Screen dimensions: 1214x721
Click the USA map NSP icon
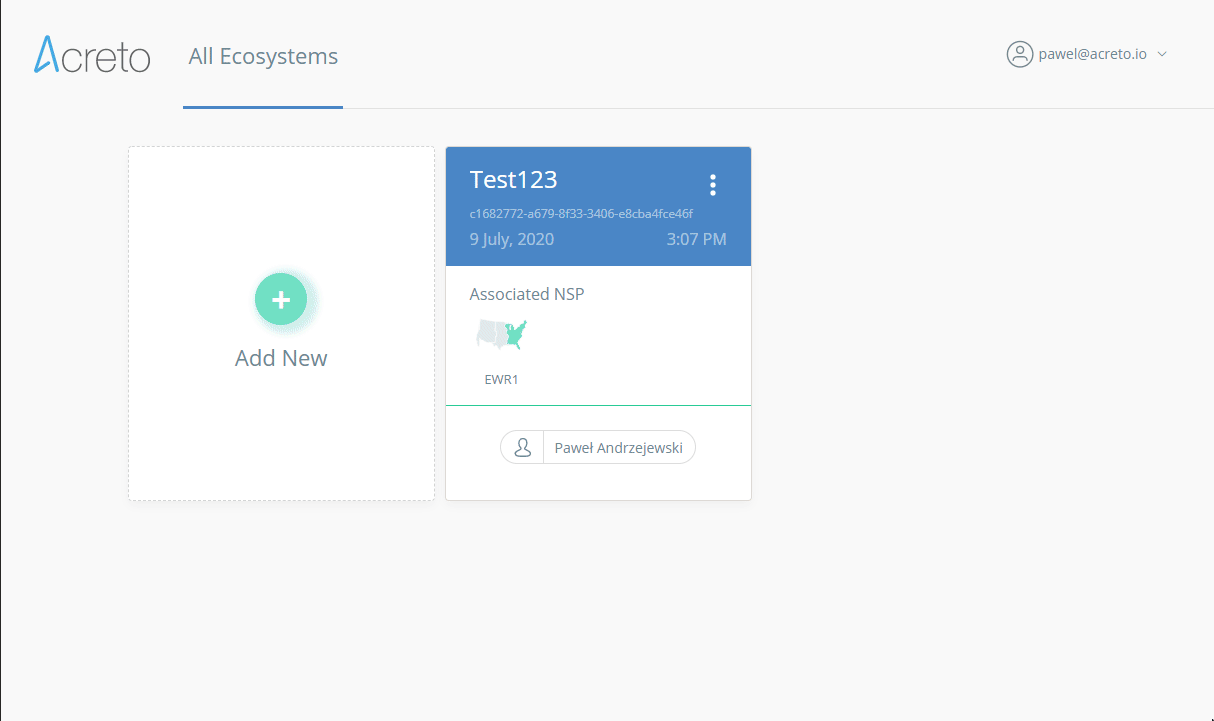pyautogui.click(x=502, y=334)
